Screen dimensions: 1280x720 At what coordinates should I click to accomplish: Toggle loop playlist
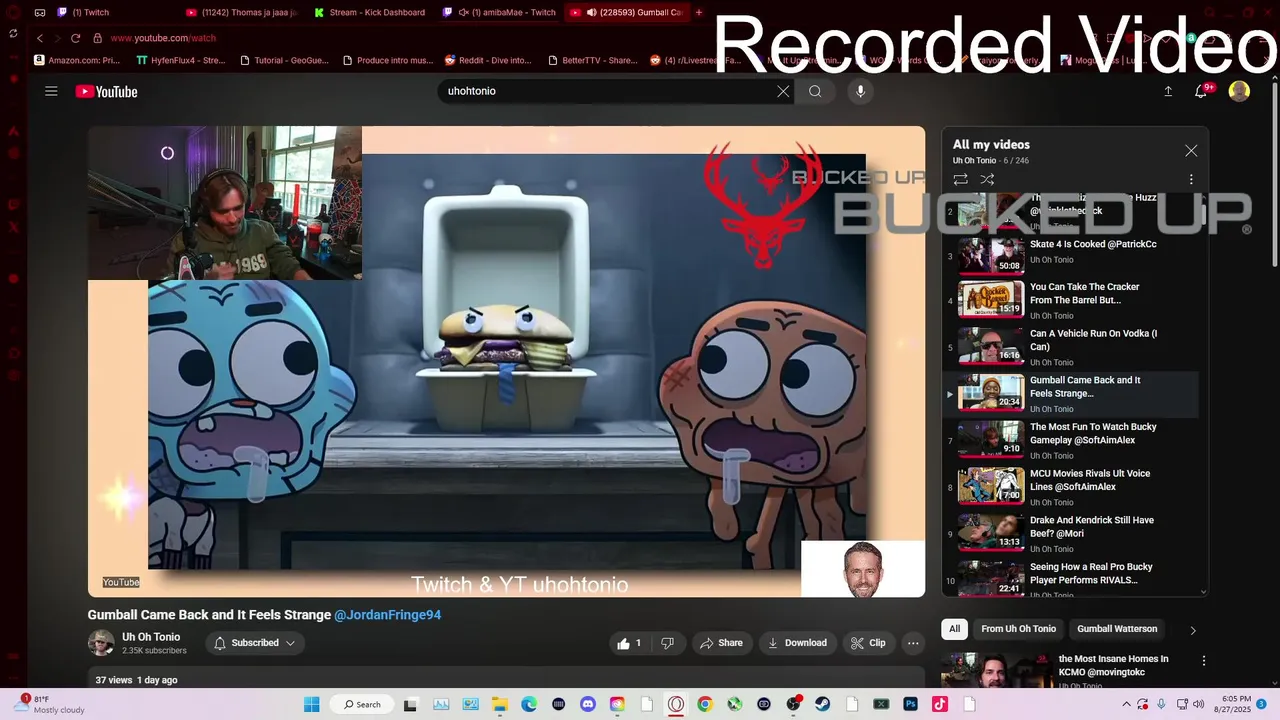[960, 180]
